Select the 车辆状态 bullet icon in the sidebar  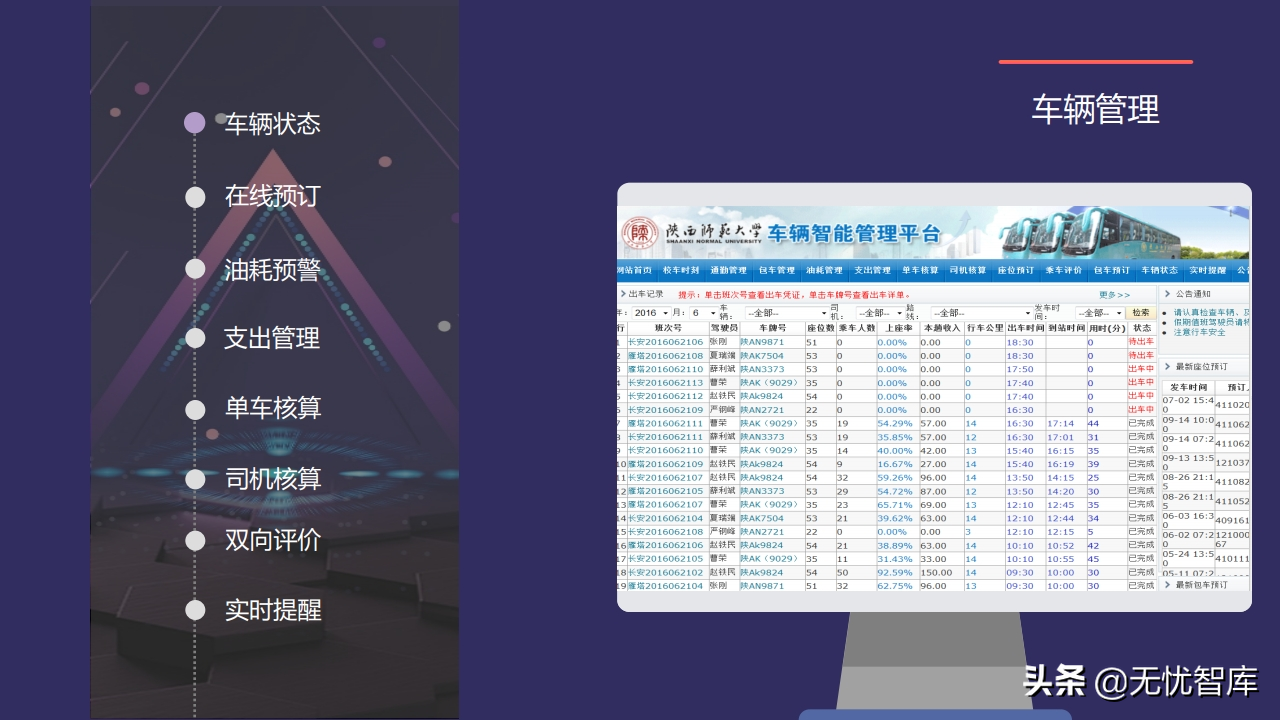pos(195,122)
